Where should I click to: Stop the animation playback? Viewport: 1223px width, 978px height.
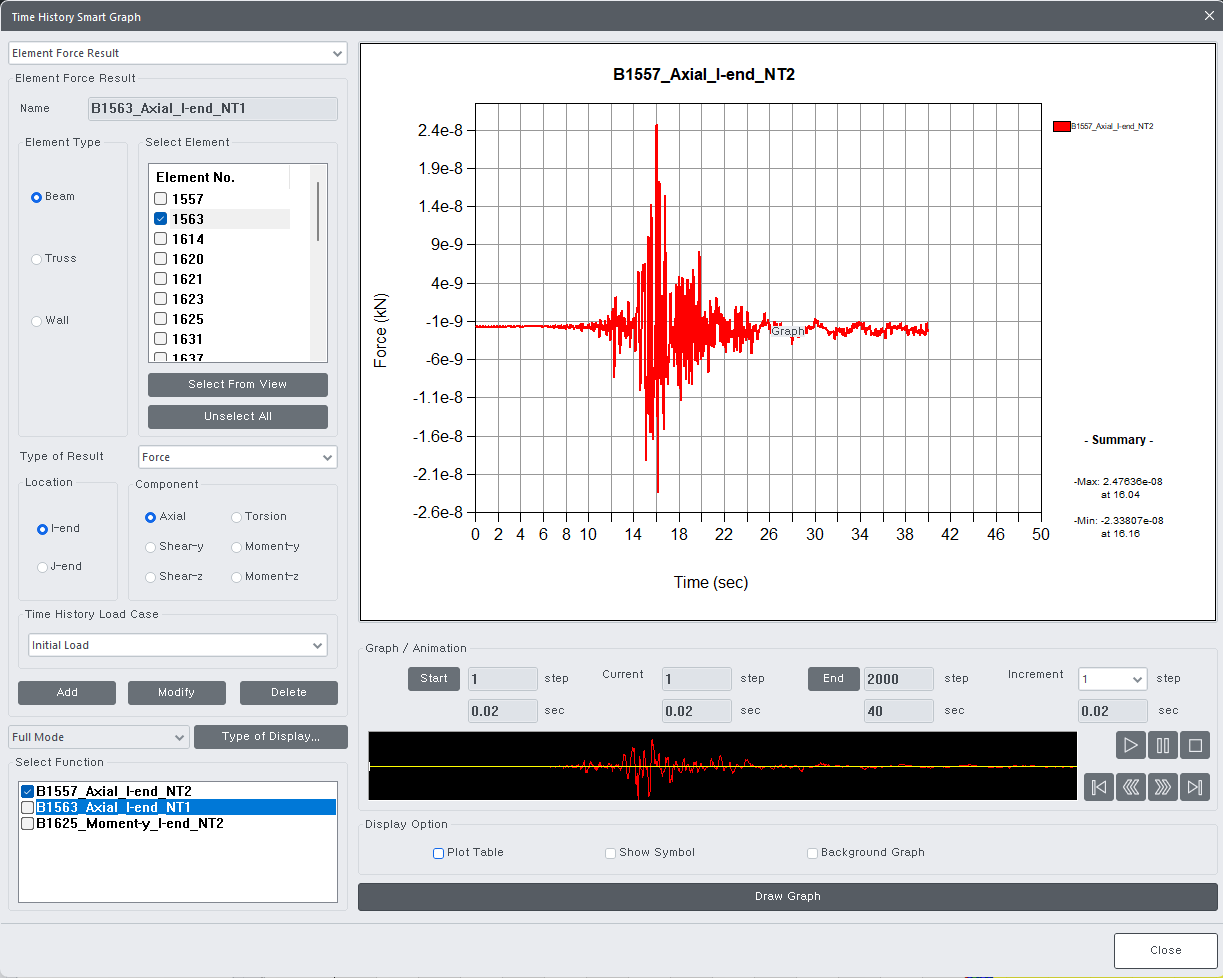(x=1194, y=745)
